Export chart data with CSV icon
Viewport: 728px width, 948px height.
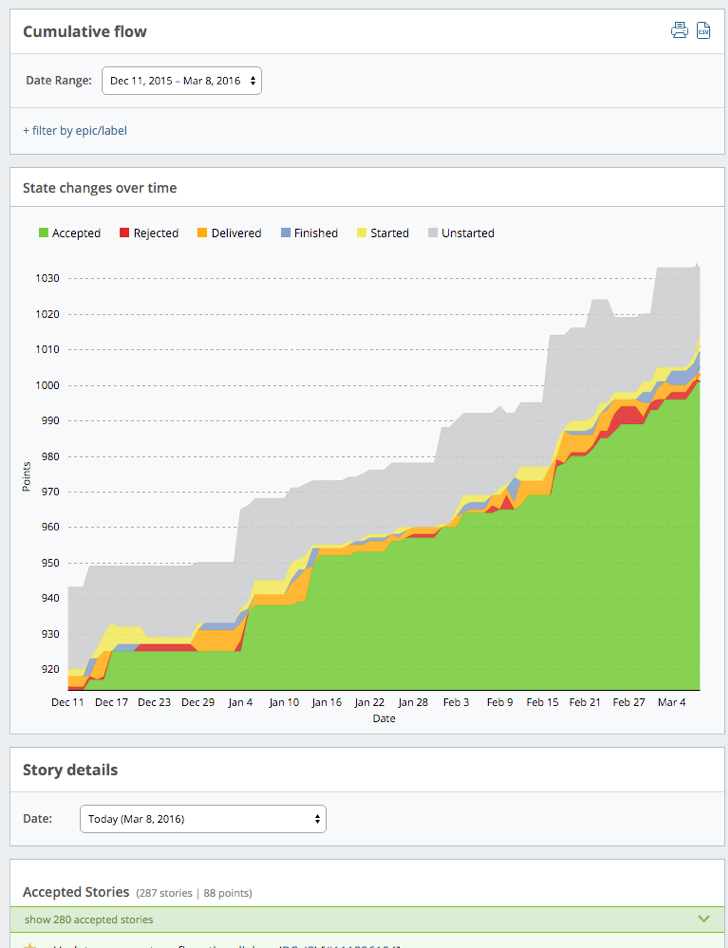coord(703,30)
